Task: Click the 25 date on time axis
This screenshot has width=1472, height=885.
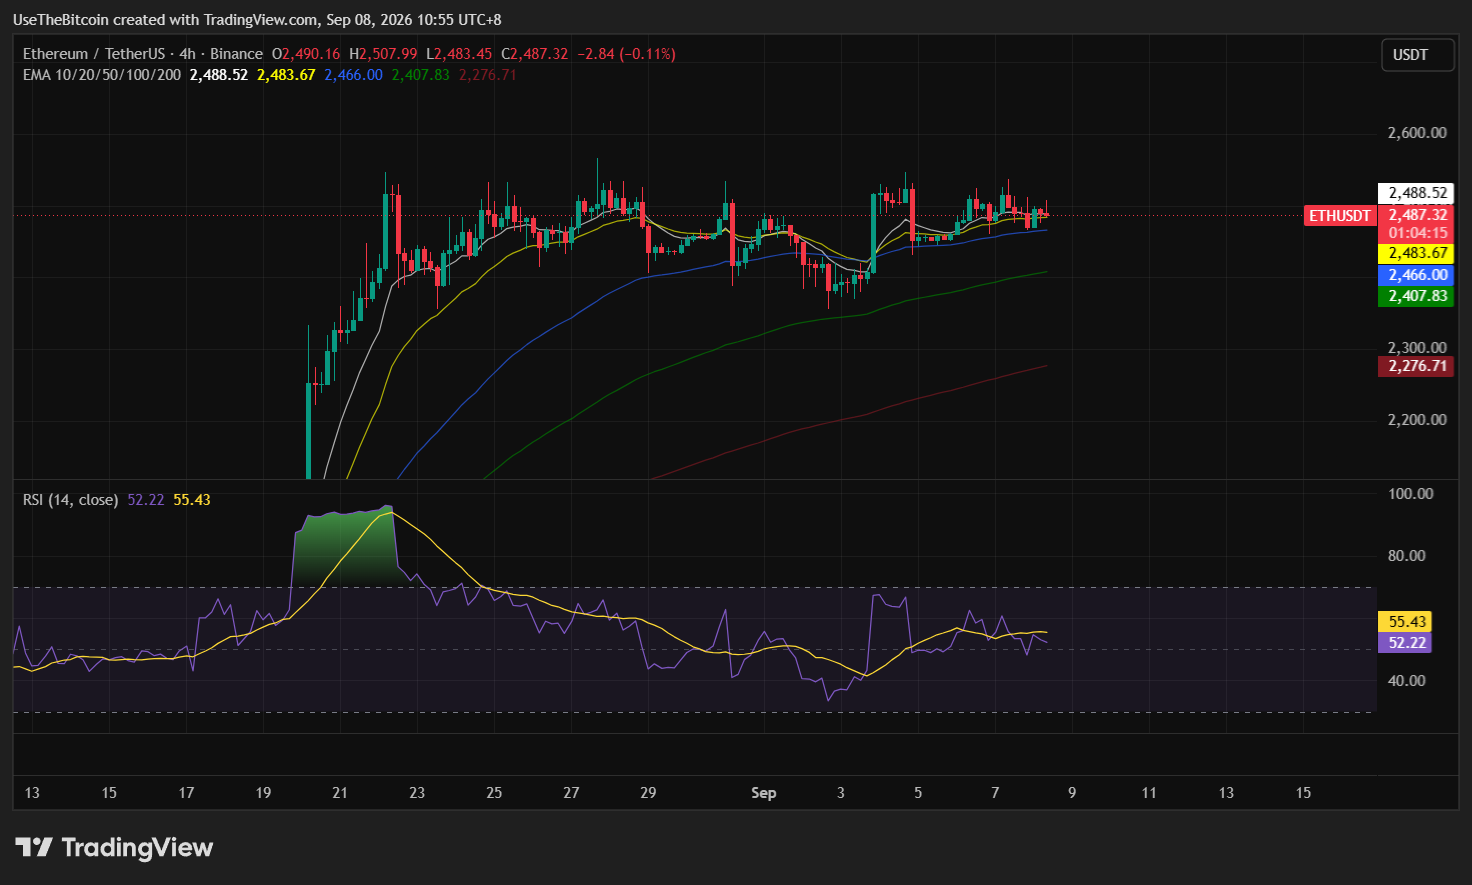Action: coord(494,793)
